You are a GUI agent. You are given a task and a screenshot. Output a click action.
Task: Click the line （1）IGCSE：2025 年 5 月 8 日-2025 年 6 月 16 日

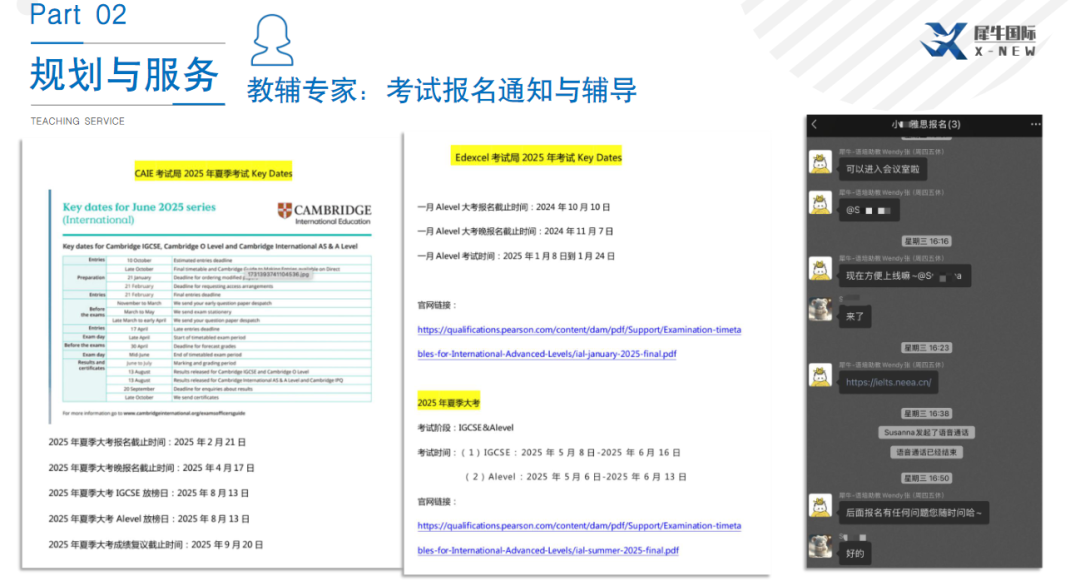570,452
